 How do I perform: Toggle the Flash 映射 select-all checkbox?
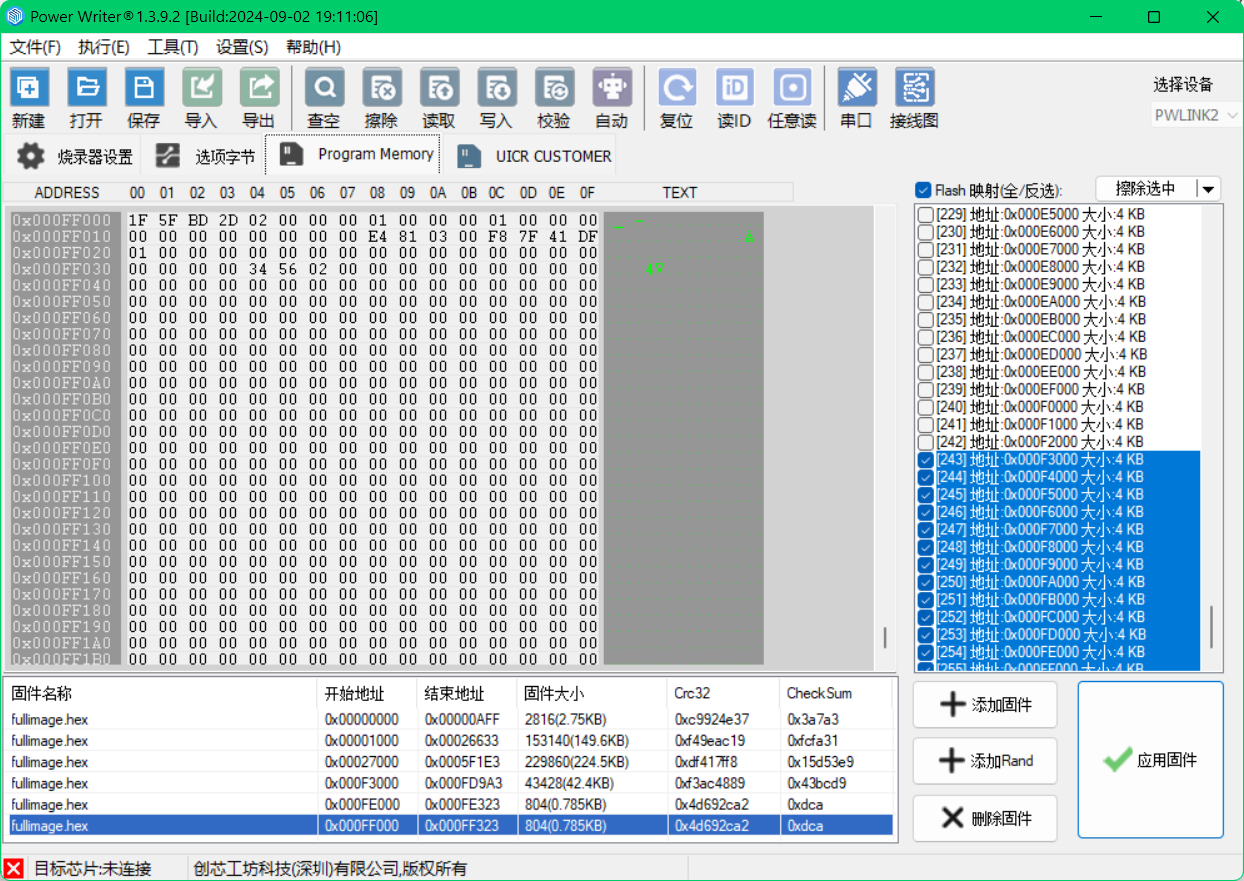(x=923, y=190)
